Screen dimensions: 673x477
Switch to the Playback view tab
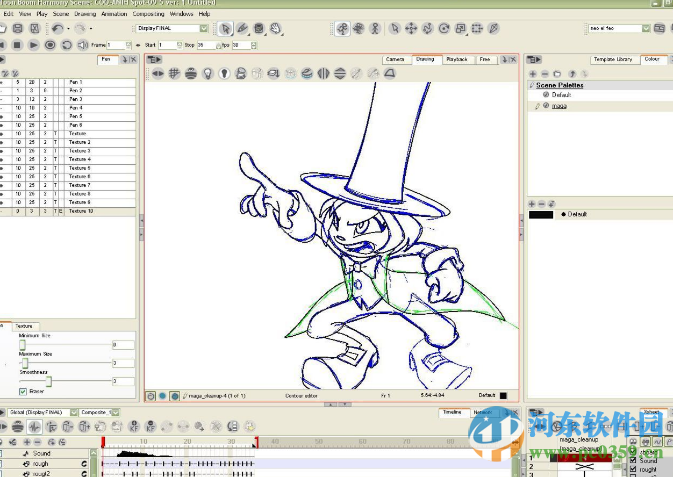(x=457, y=59)
